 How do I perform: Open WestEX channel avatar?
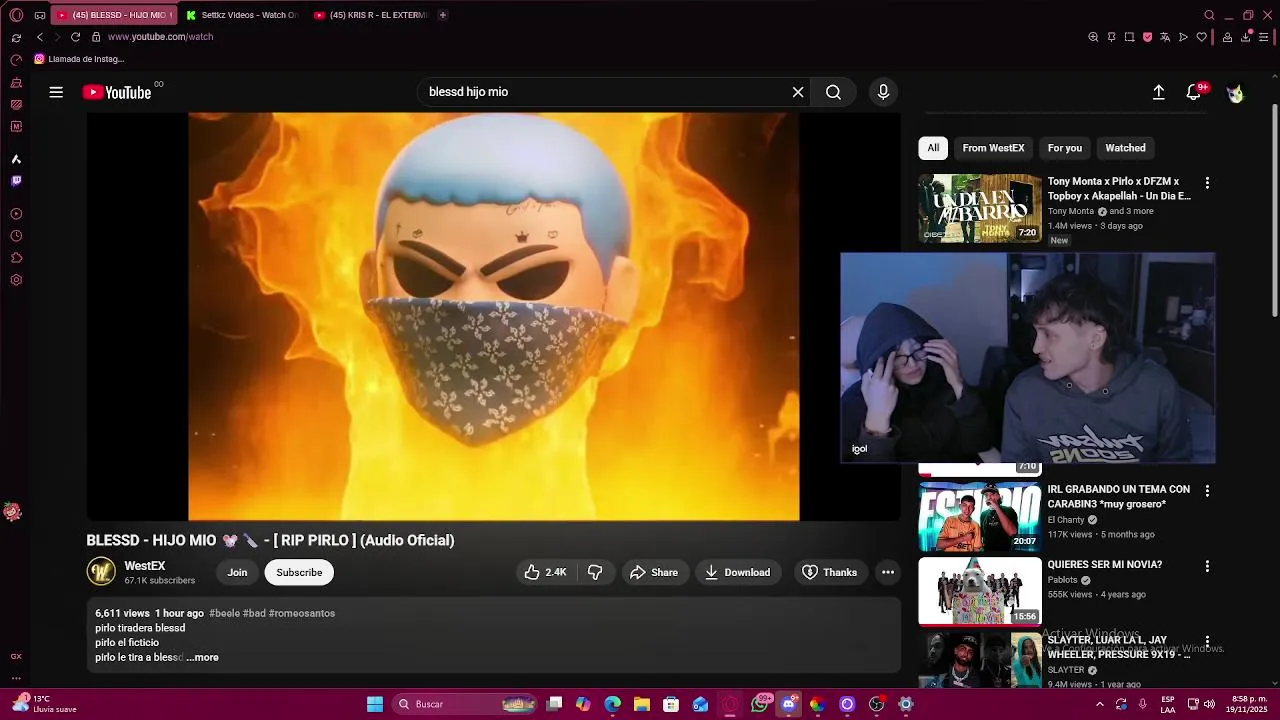pyautogui.click(x=101, y=572)
